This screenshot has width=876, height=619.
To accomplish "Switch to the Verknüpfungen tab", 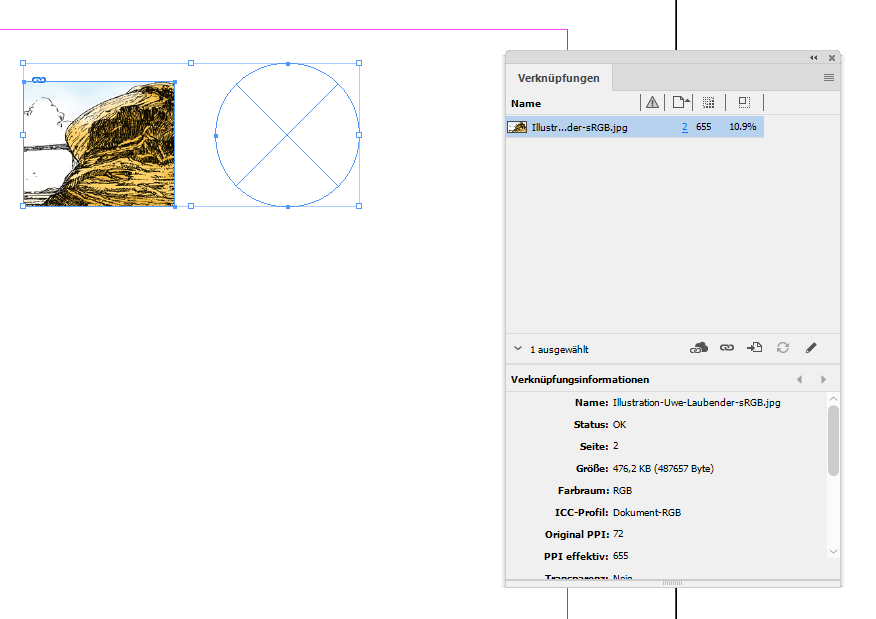I will point(559,78).
